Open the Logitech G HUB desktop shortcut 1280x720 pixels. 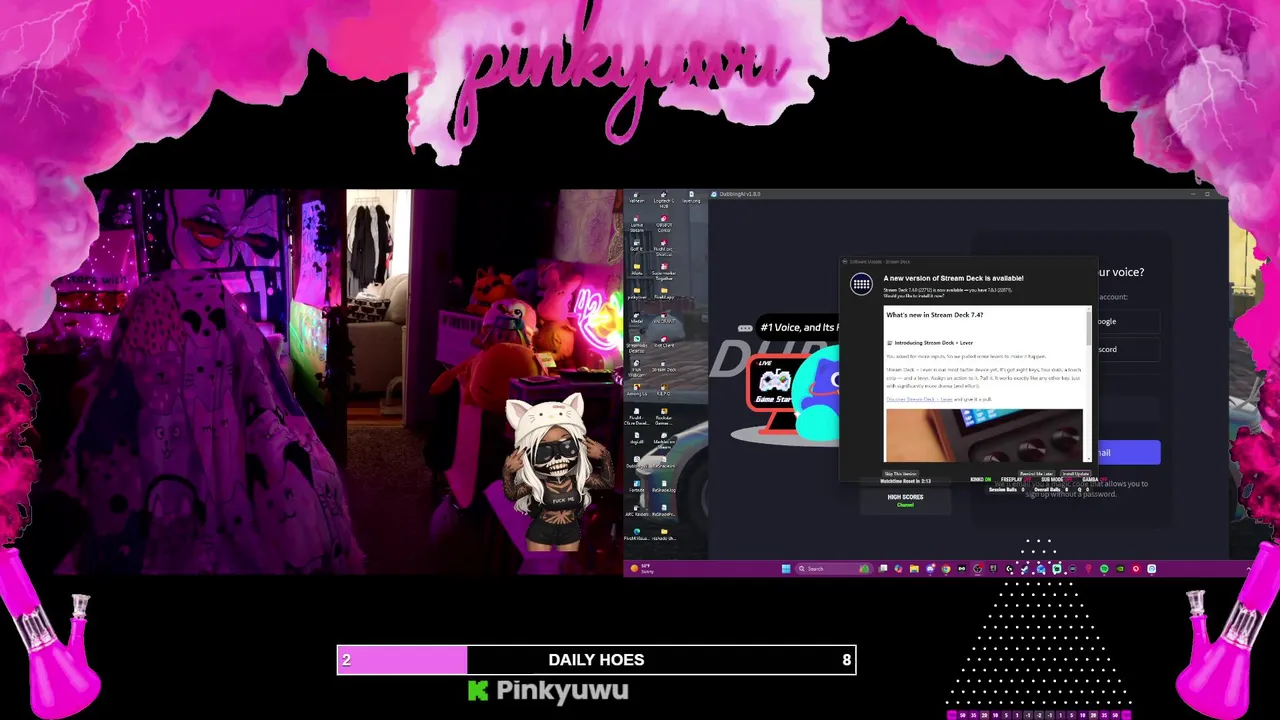pos(664,200)
